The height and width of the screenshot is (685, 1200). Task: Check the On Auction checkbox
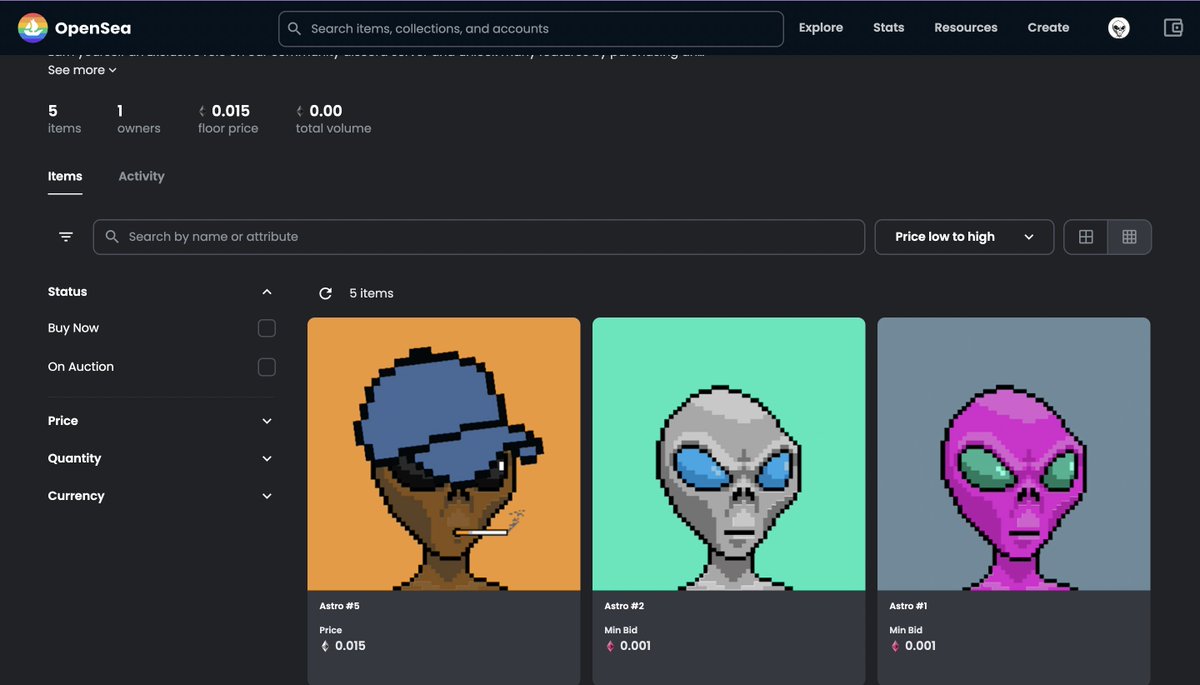(x=267, y=367)
